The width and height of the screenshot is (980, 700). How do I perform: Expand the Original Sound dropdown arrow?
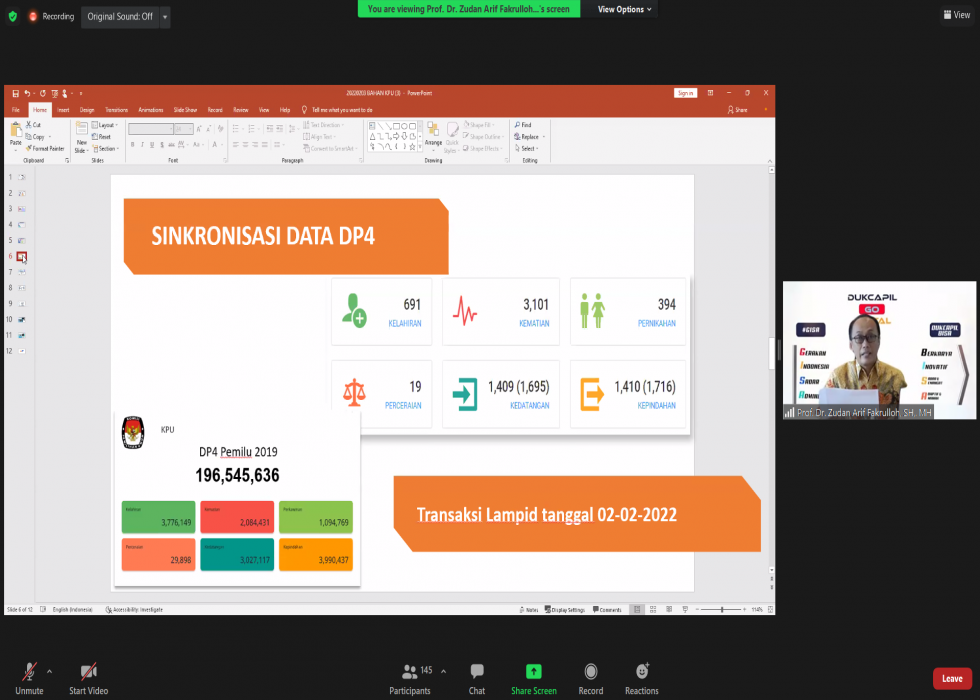(165, 17)
